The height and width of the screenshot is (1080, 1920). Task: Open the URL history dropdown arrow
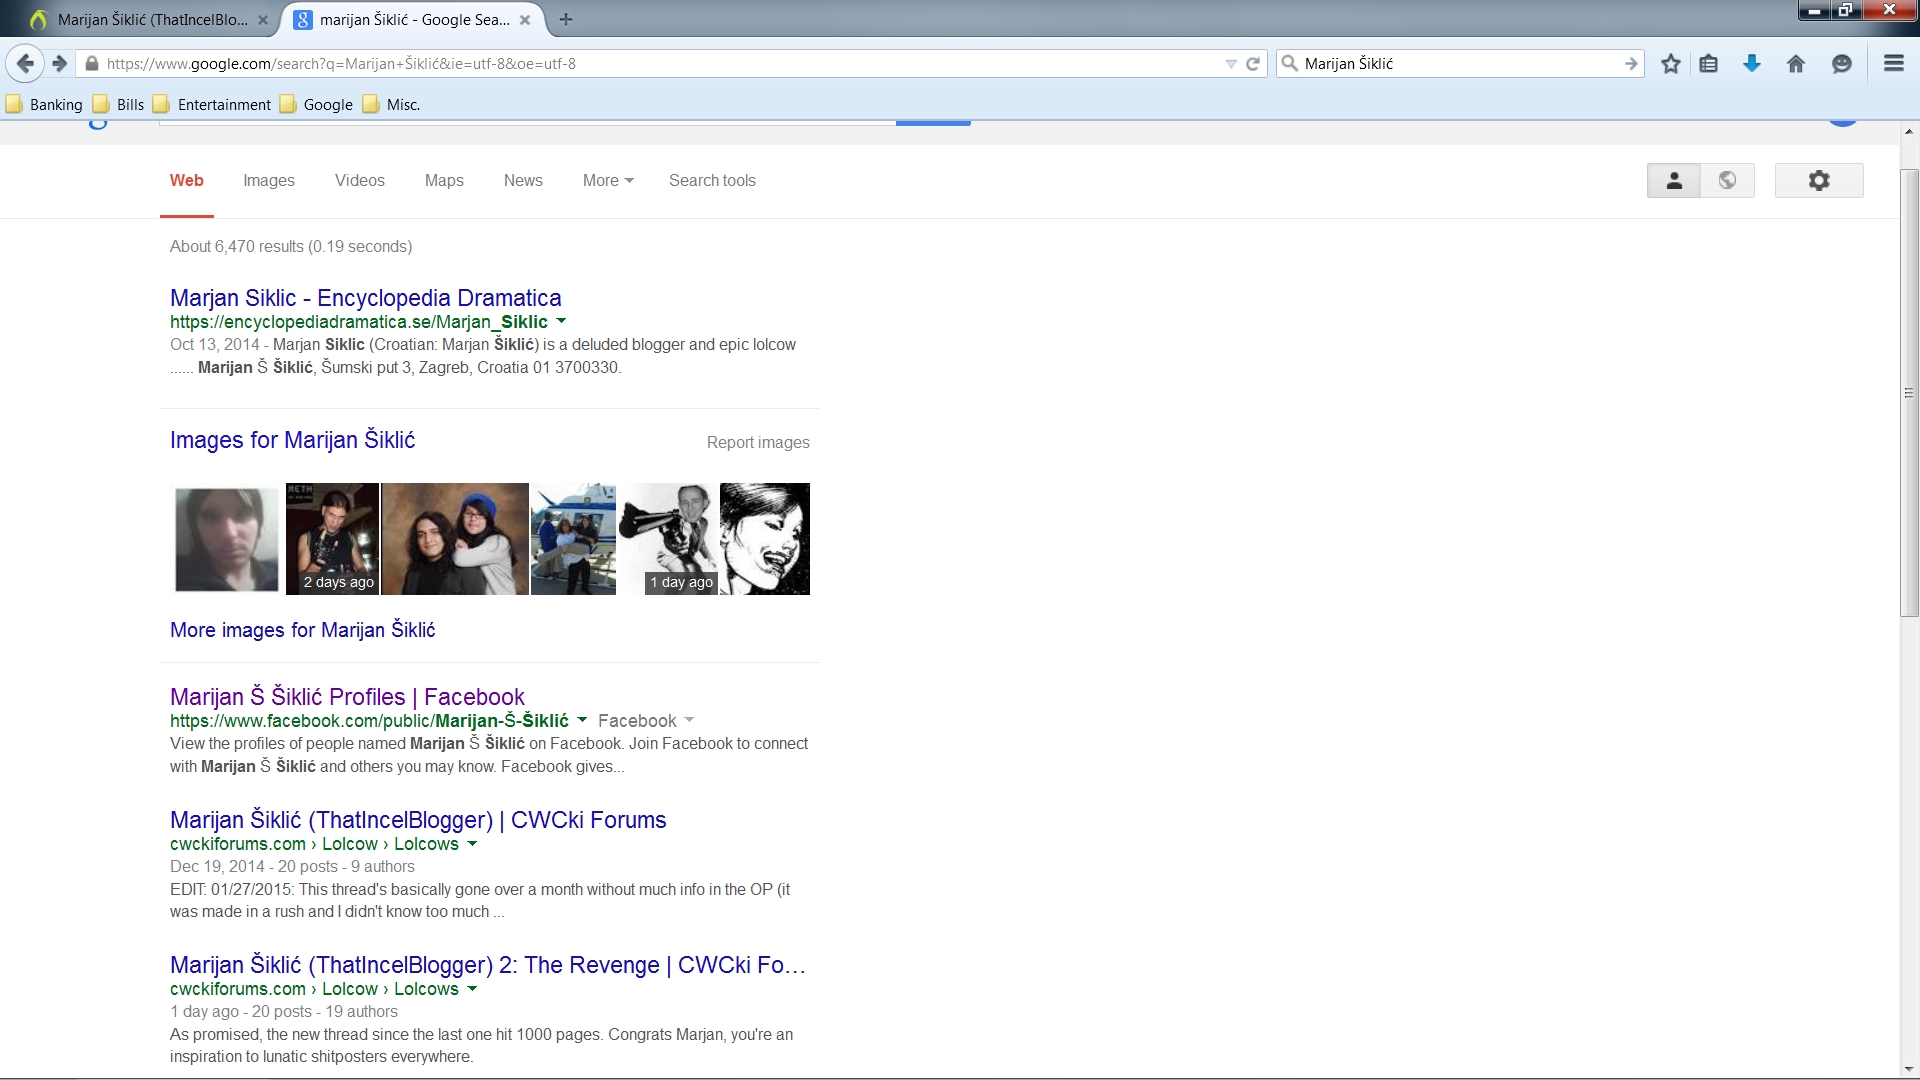click(x=1231, y=63)
